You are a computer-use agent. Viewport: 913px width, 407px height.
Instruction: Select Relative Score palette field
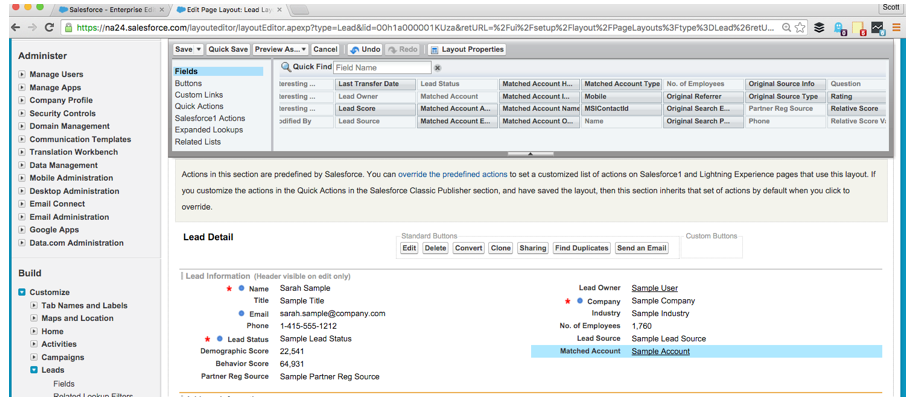pos(857,109)
